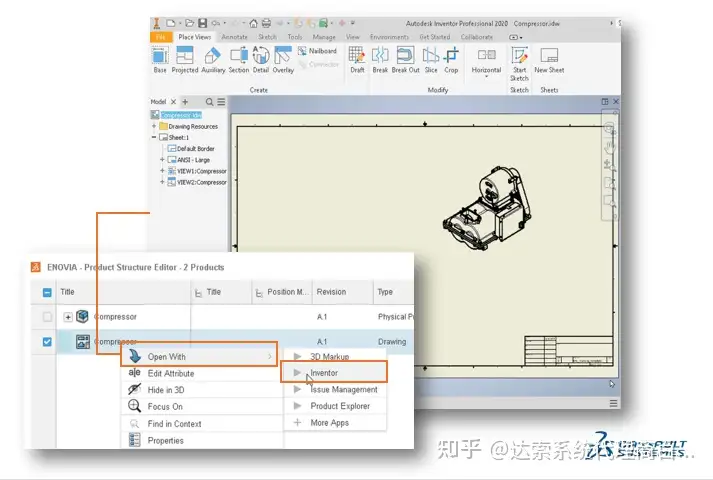Open the File tab
This screenshot has width=713, height=480.
[x=161, y=37]
